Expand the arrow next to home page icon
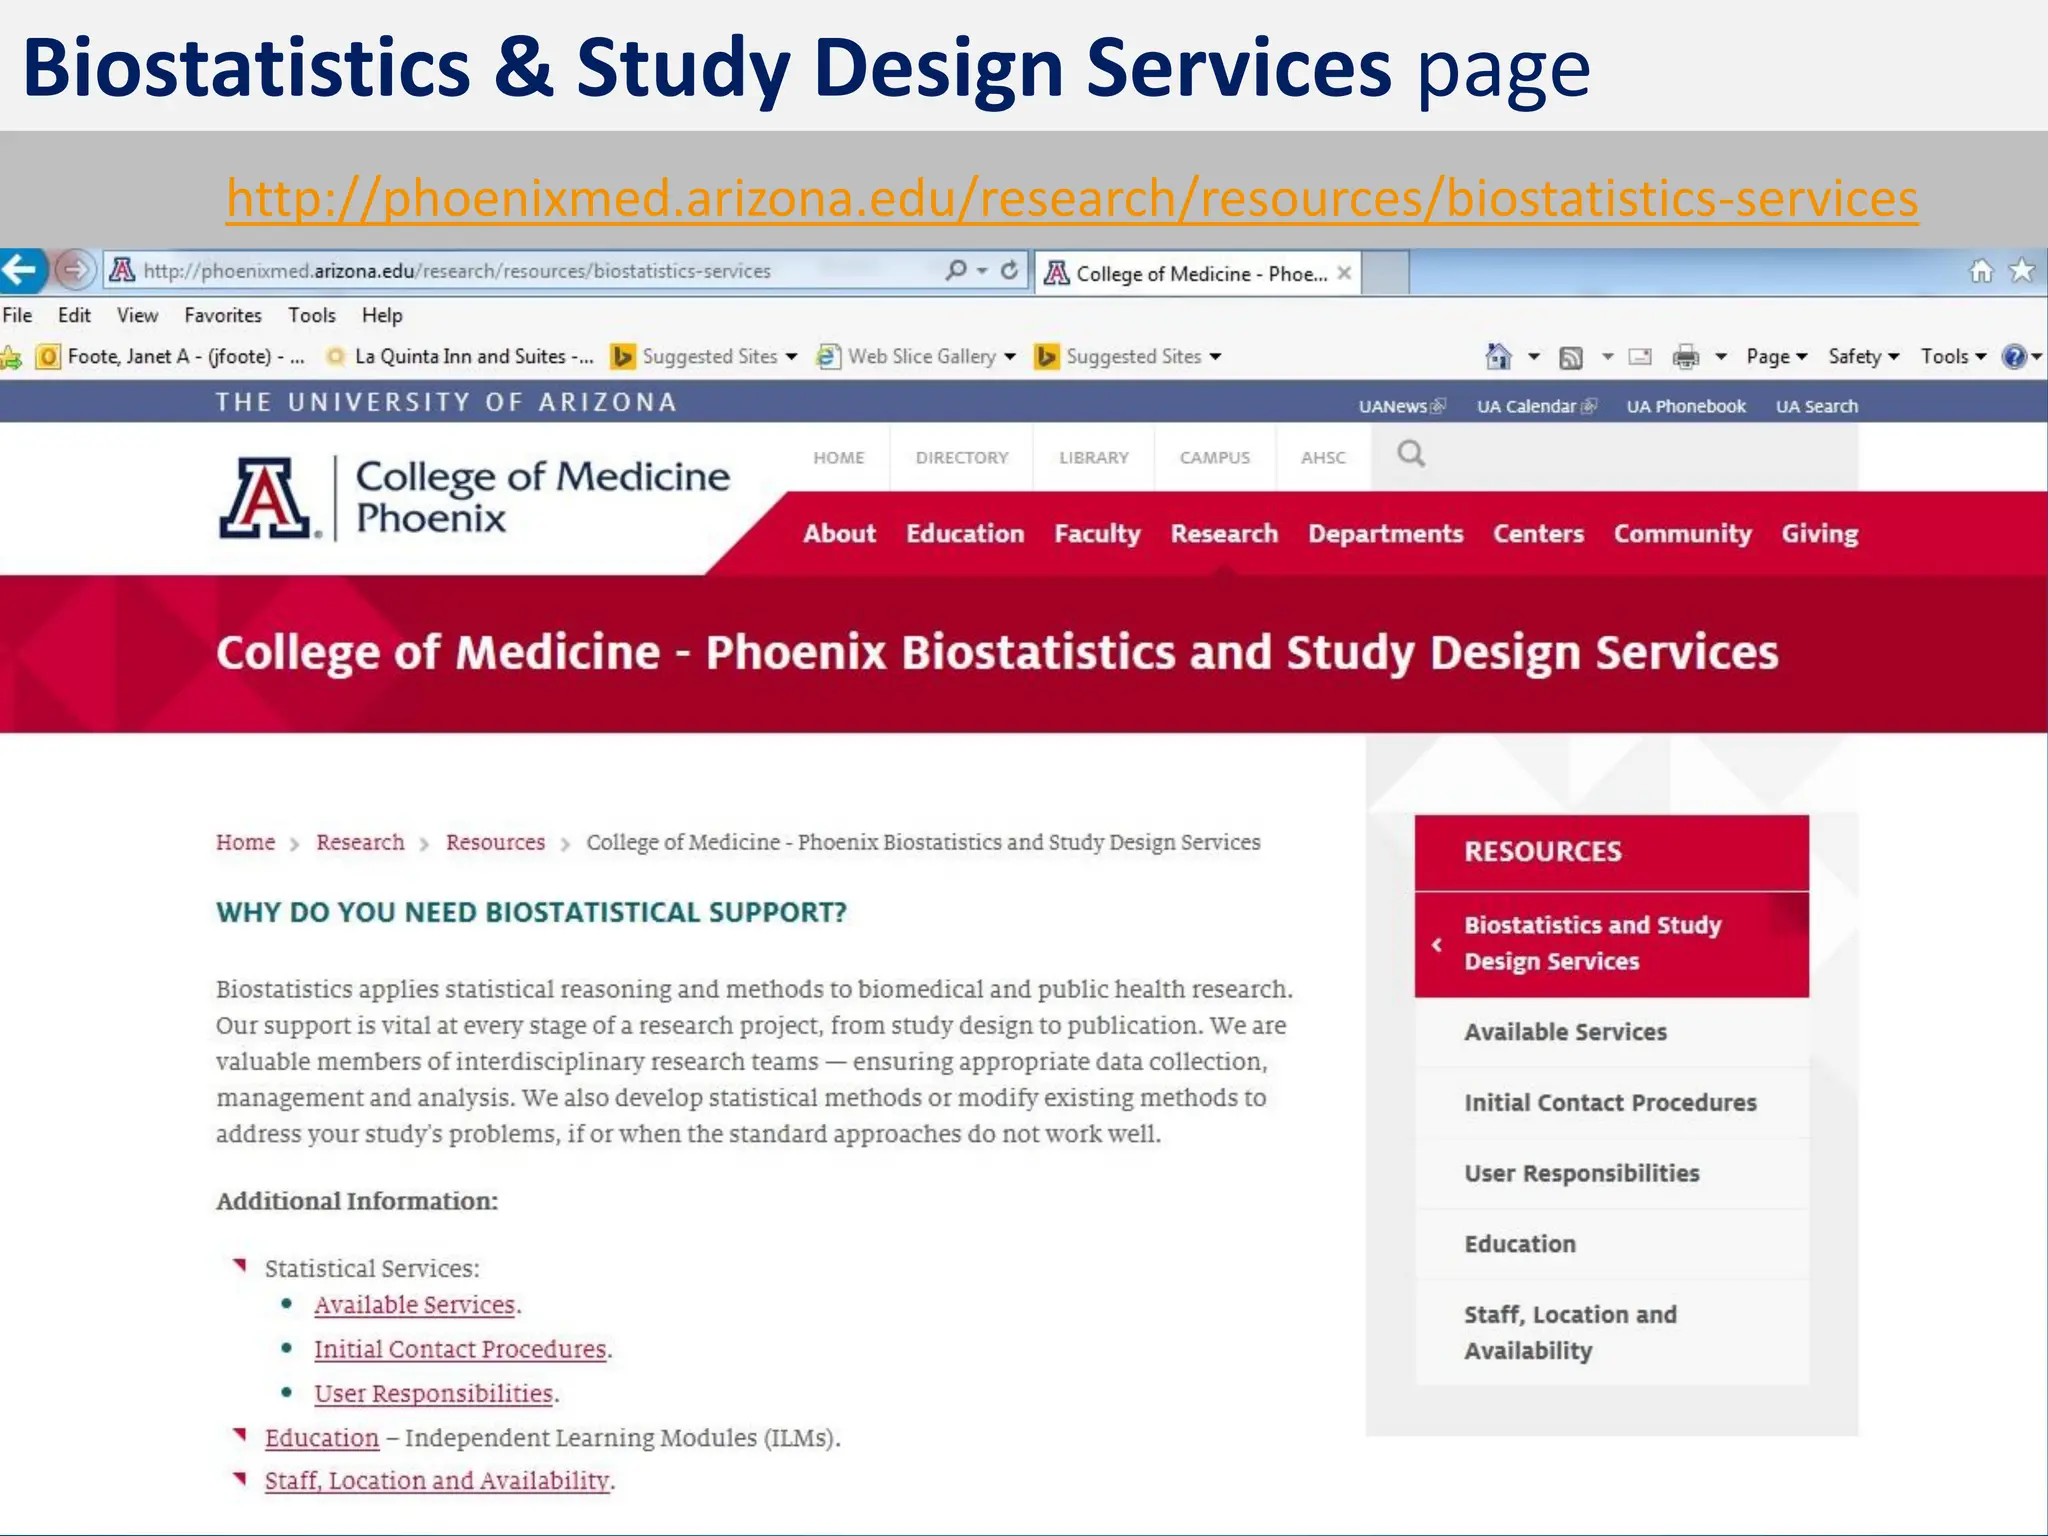The width and height of the screenshot is (2048, 1536). click(1534, 357)
